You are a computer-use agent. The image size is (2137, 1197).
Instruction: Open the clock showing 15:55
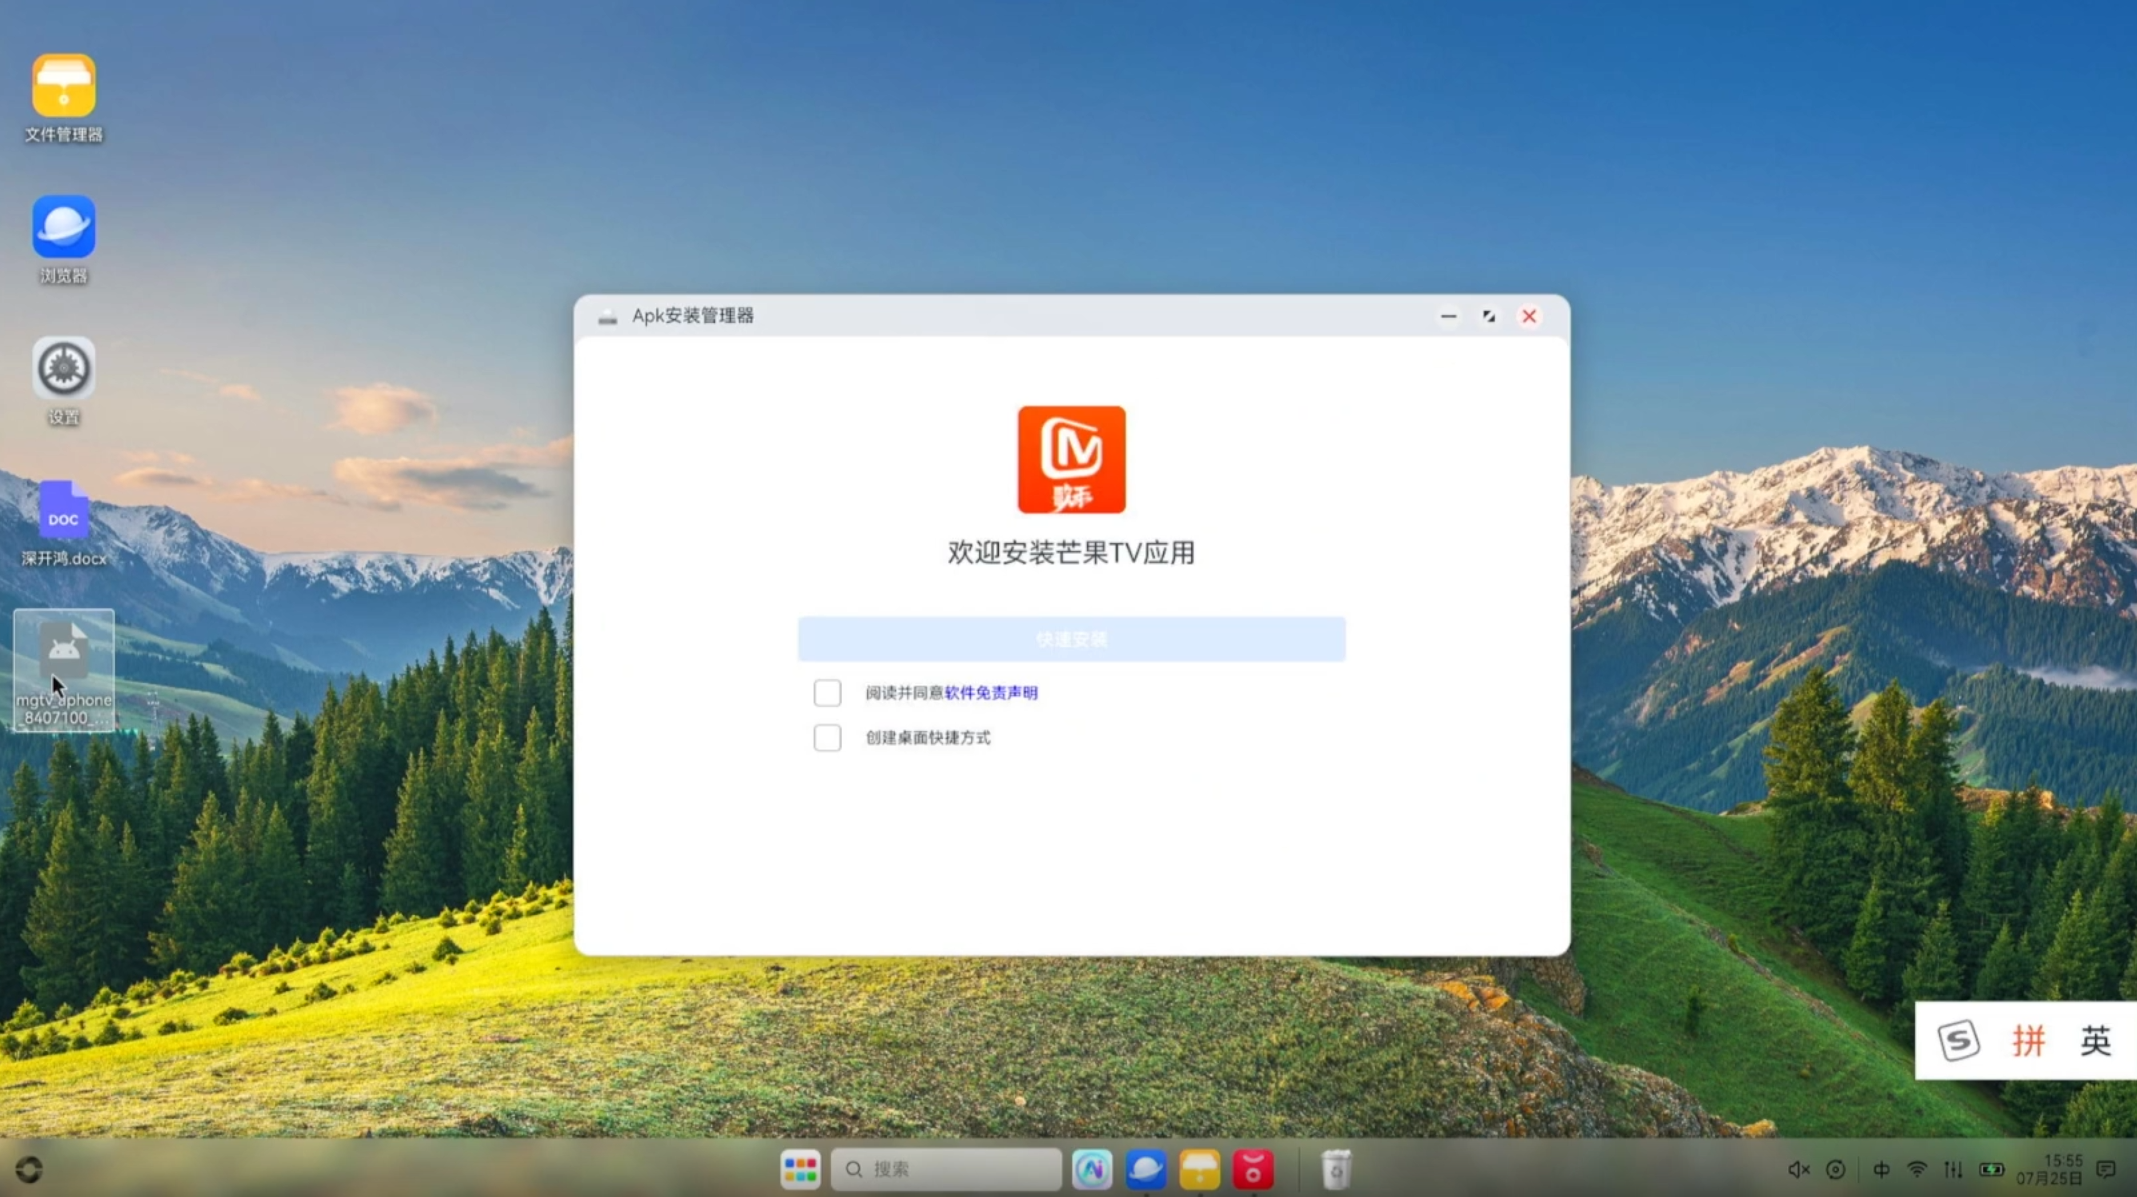(2050, 1169)
